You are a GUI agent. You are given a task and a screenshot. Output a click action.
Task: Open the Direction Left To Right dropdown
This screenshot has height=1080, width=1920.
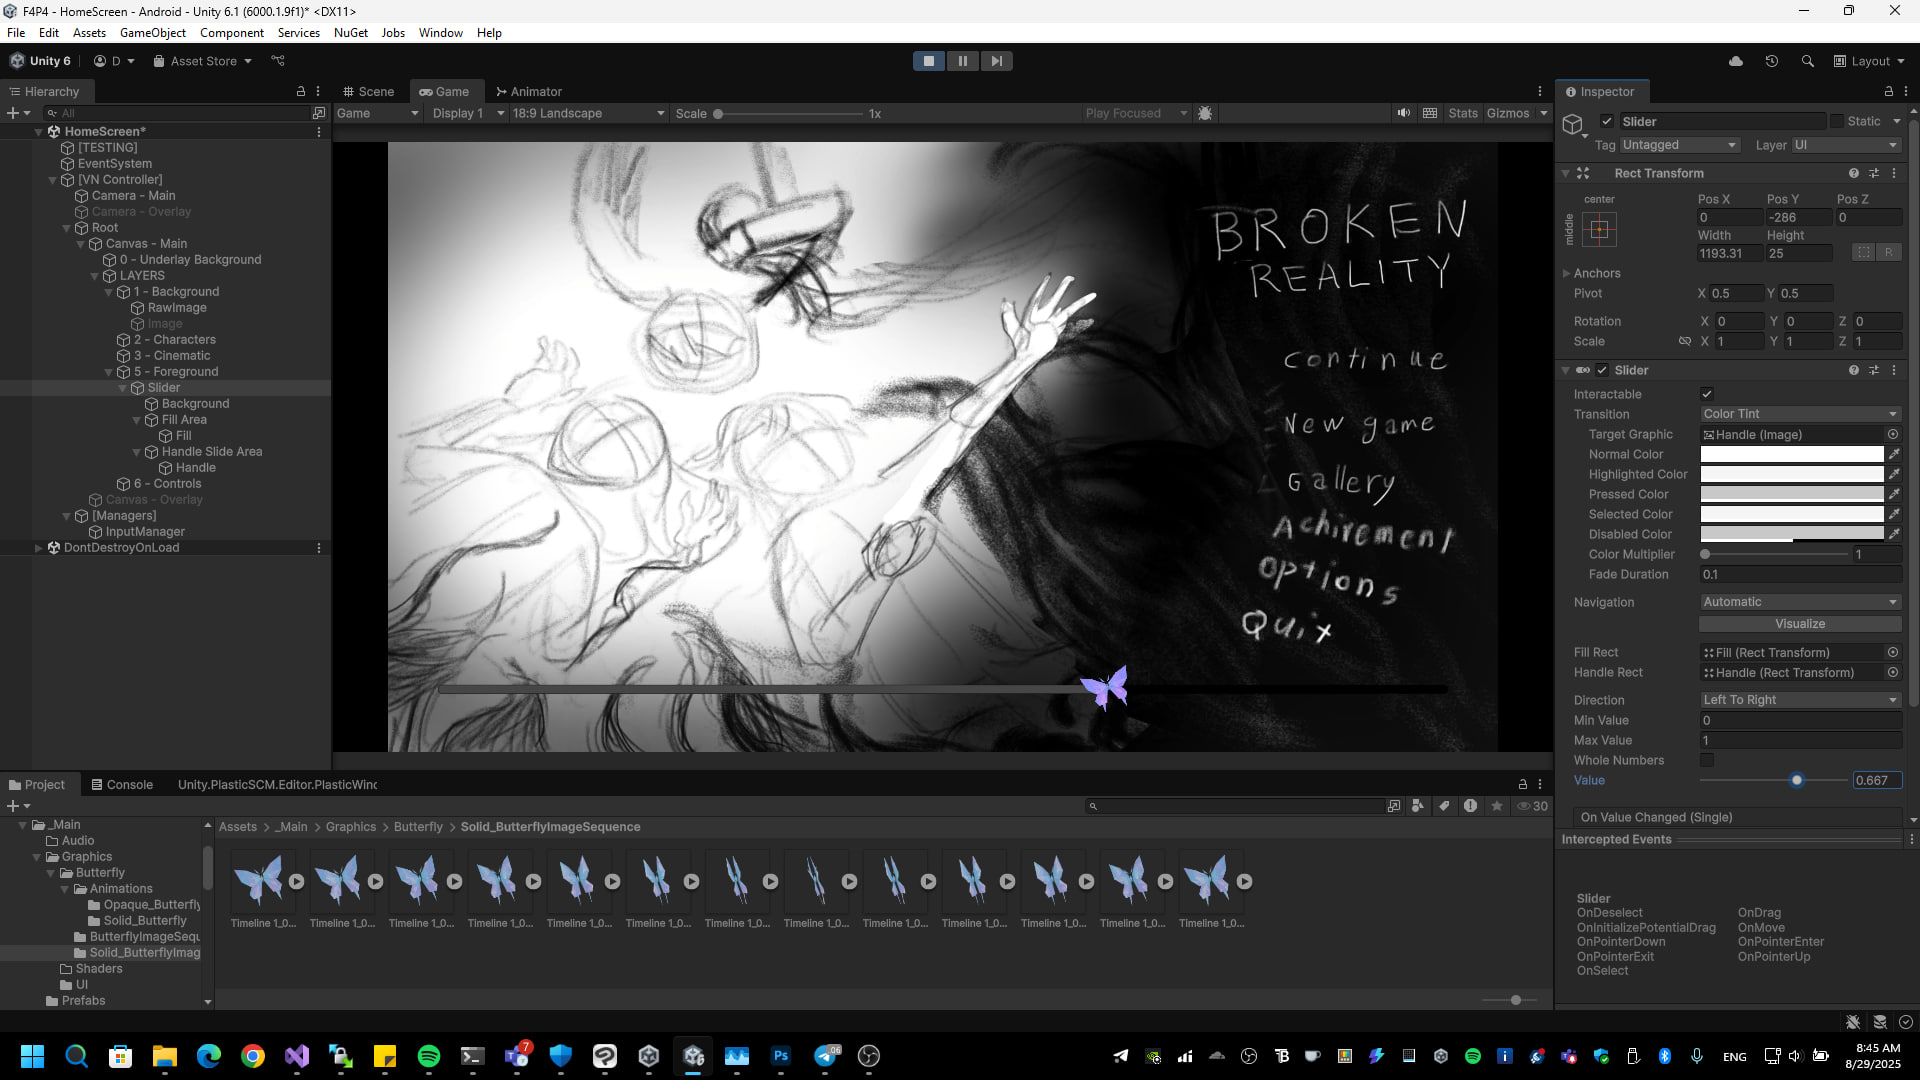click(x=1799, y=700)
